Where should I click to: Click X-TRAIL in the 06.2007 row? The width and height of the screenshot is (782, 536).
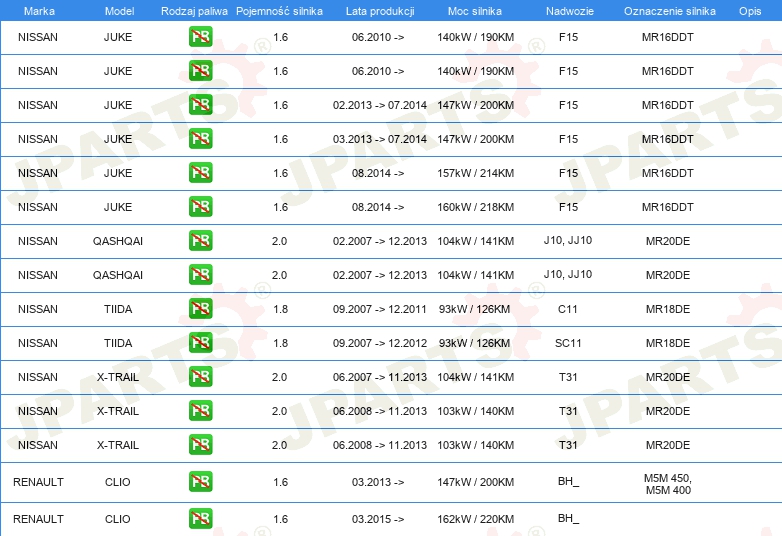[118, 377]
